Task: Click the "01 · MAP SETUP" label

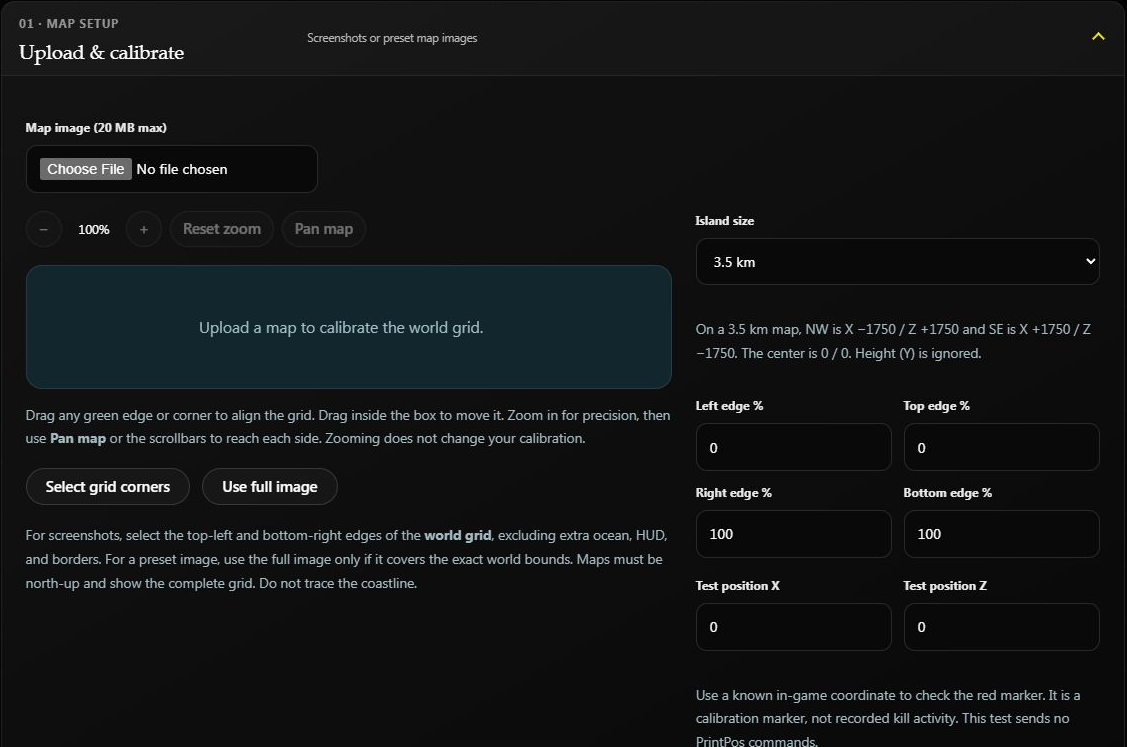Action: pyautogui.click(x=69, y=24)
